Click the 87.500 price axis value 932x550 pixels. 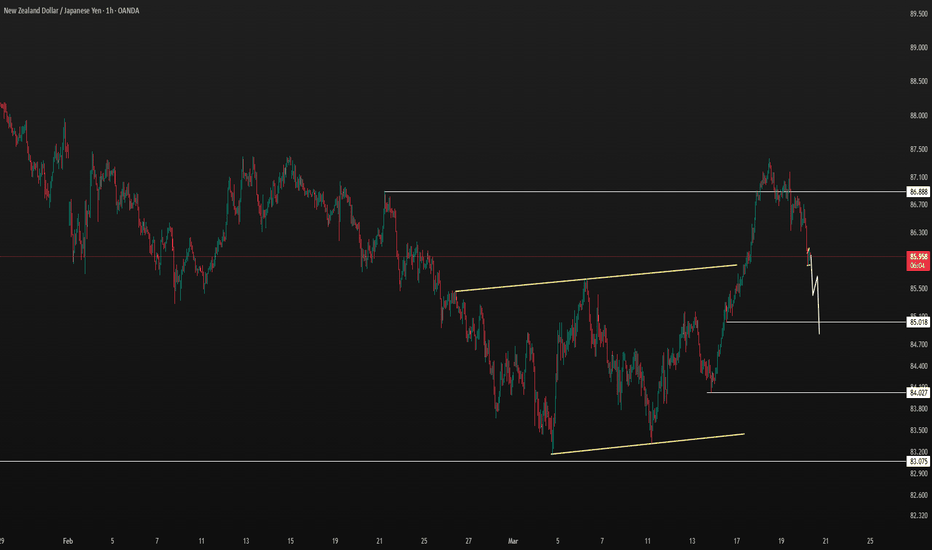click(918, 150)
